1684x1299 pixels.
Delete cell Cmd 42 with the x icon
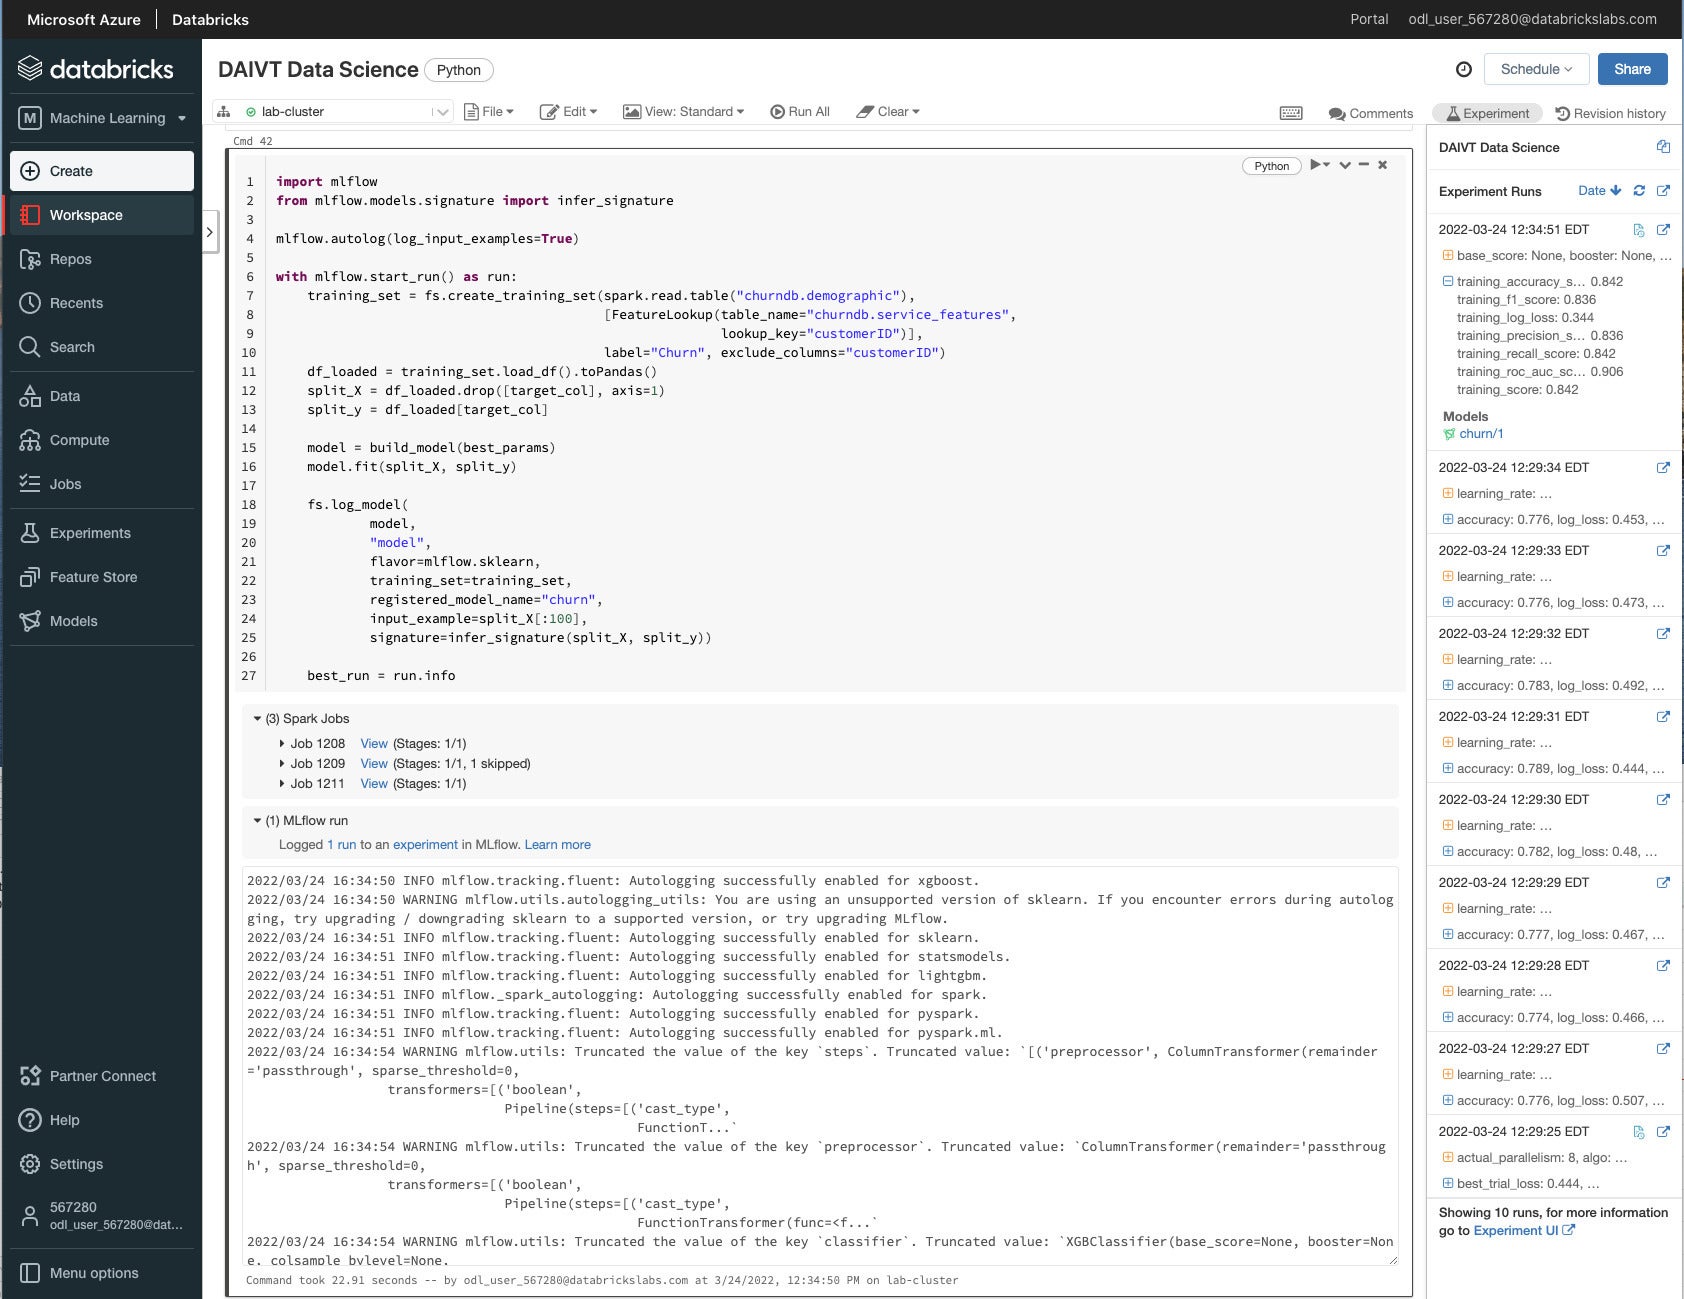1382,165
